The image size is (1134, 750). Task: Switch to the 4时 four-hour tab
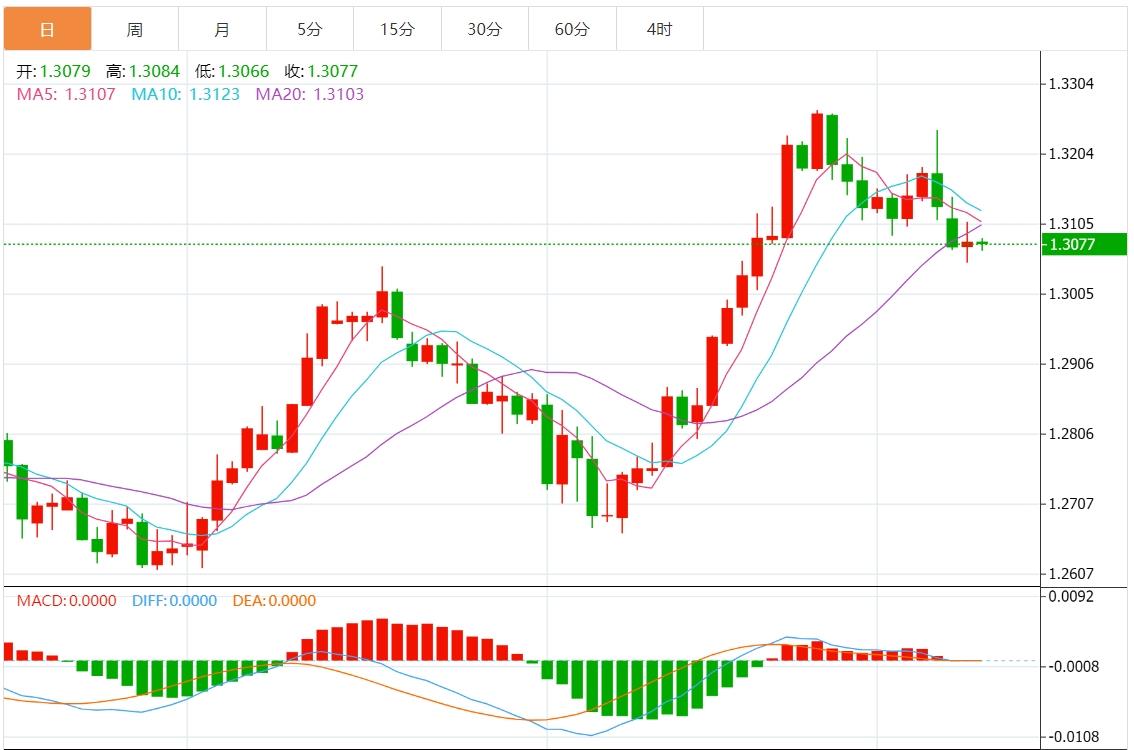click(659, 30)
